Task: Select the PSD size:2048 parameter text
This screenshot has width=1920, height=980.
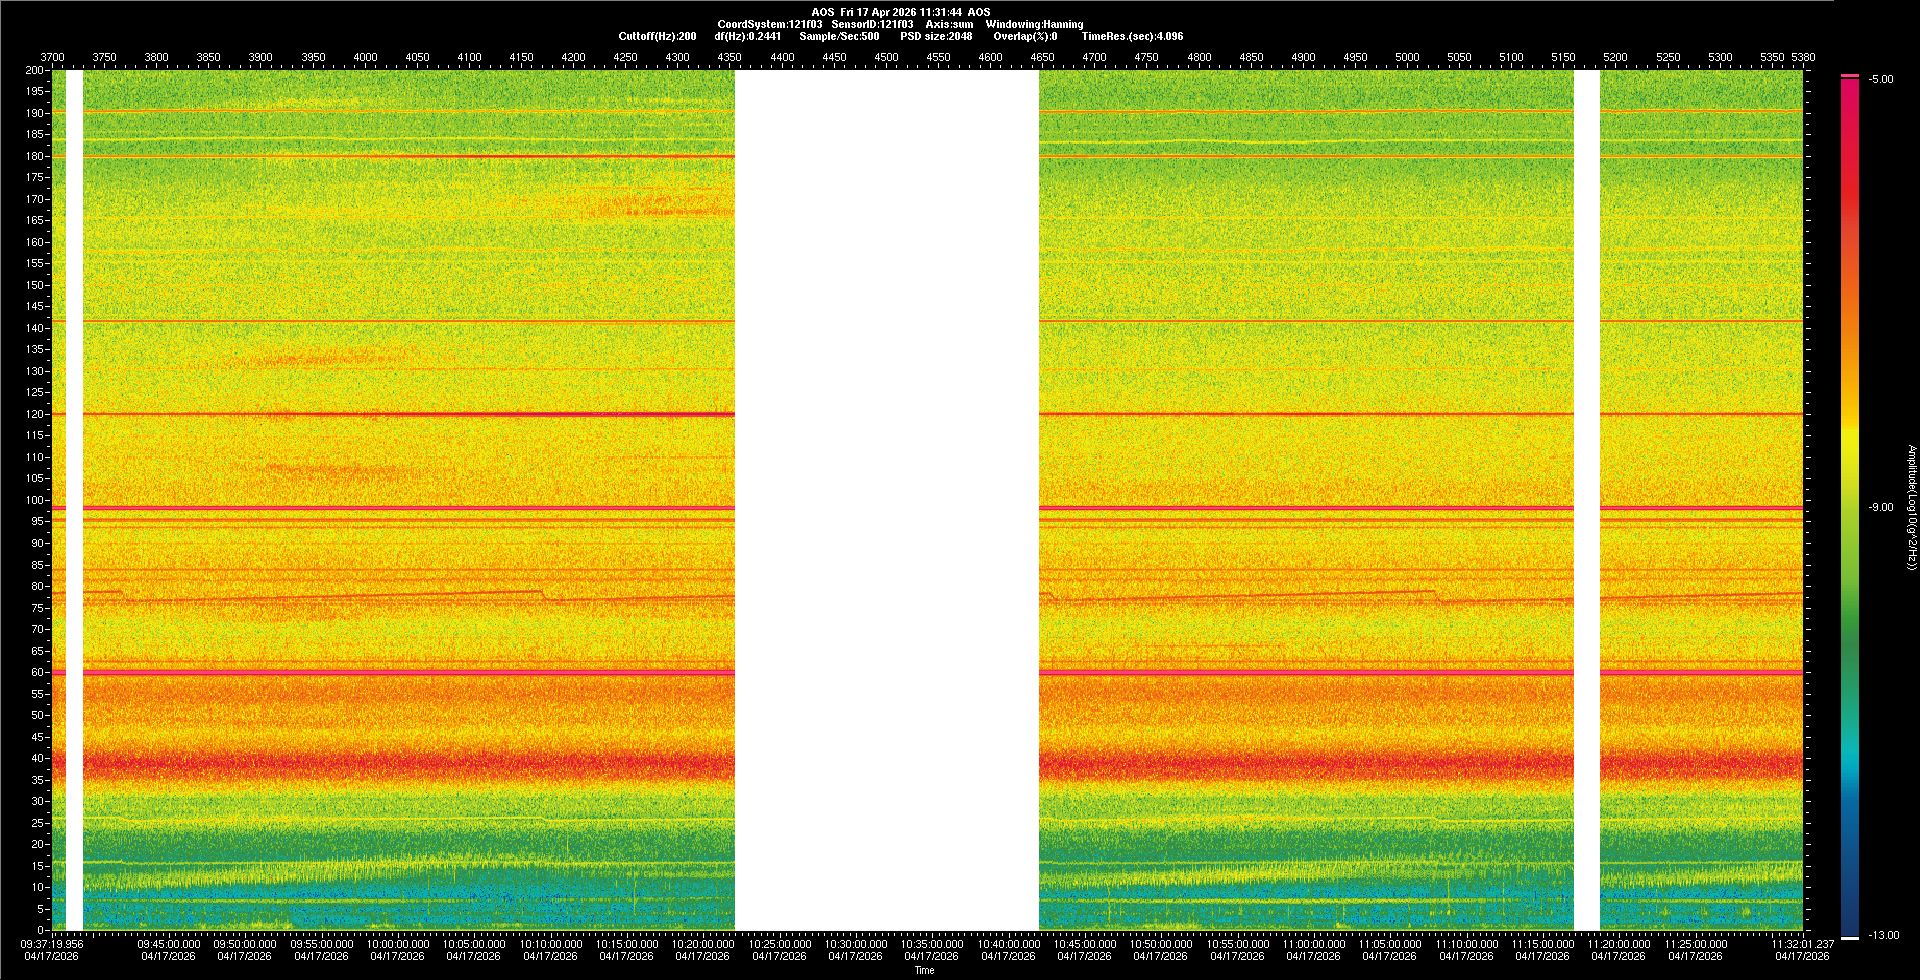Action: [936, 36]
